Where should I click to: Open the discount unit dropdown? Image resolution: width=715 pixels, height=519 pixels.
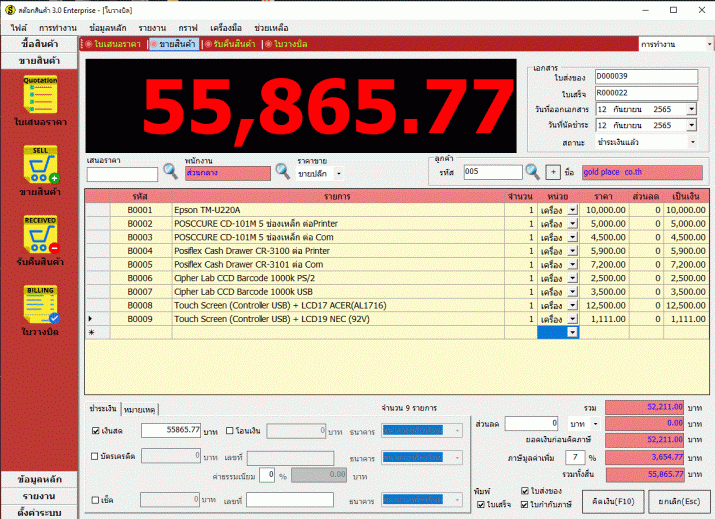[x=595, y=424]
